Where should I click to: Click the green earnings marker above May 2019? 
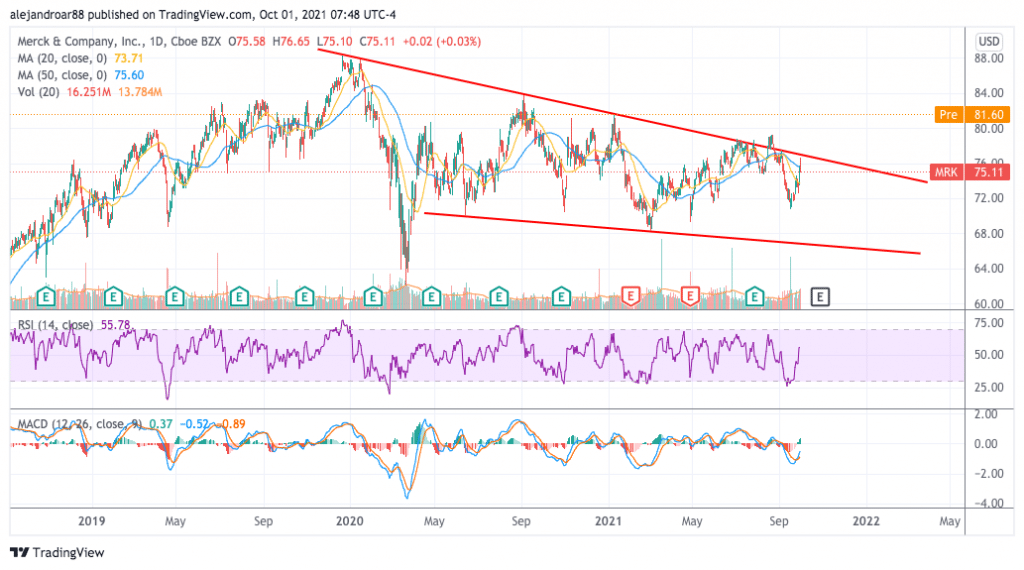point(175,296)
